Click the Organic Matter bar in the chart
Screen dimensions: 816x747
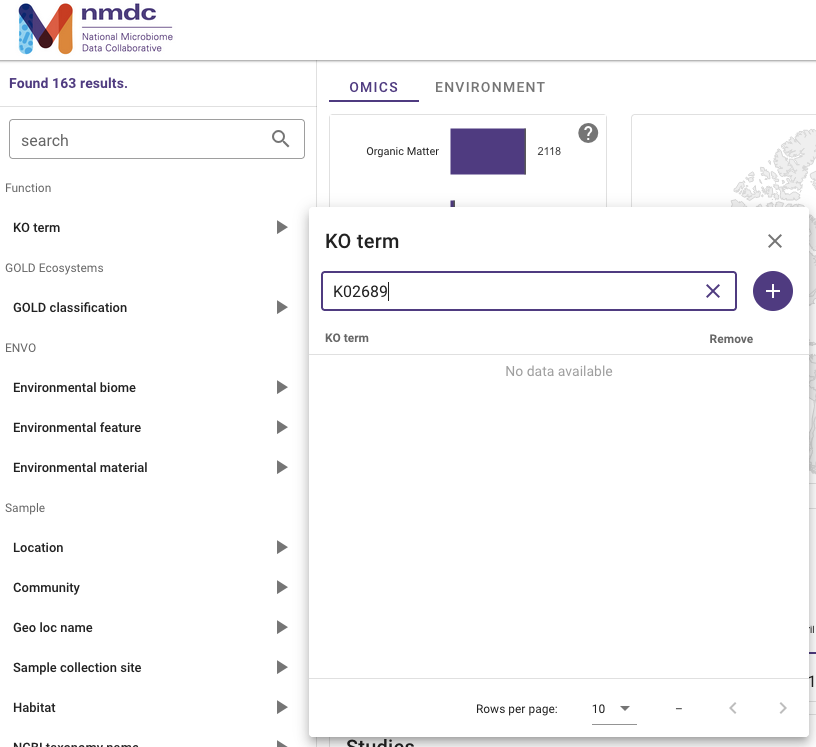[488, 151]
